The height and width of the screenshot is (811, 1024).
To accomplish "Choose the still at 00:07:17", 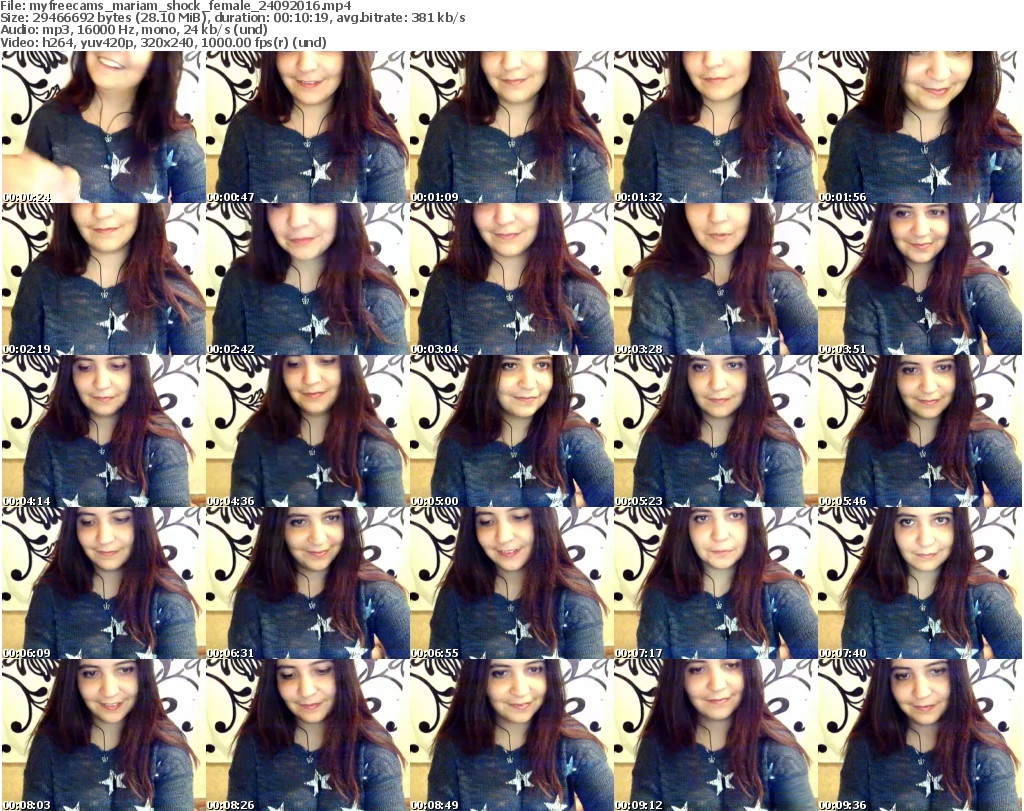I will coord(716,583).
